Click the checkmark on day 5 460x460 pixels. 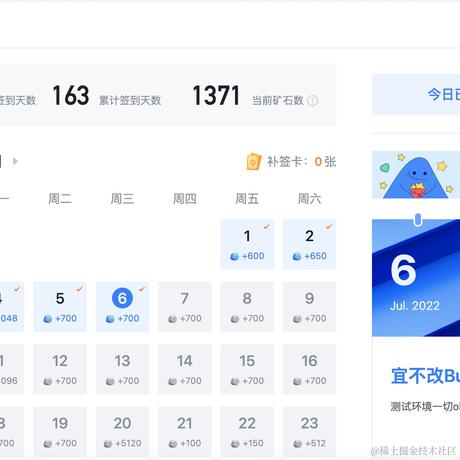pos(79,289)
